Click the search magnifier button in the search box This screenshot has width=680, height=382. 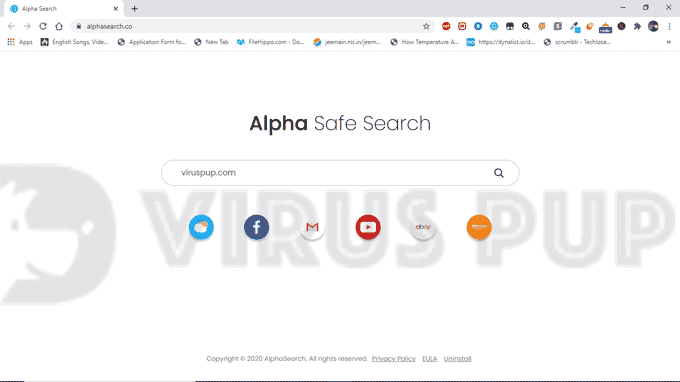pyautogui.click(x=499, y=173)
